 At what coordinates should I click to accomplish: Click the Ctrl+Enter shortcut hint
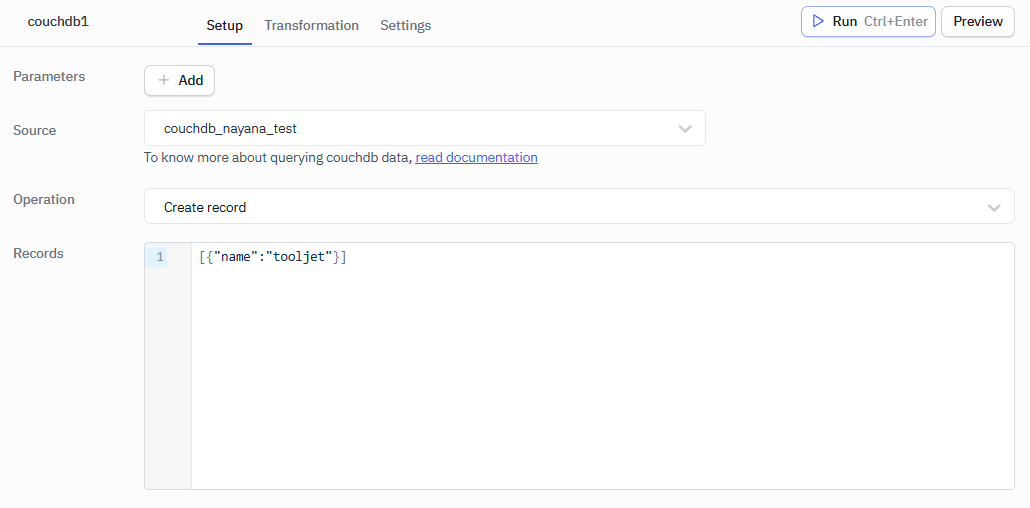pyautogui.click(x=896, y=21)
